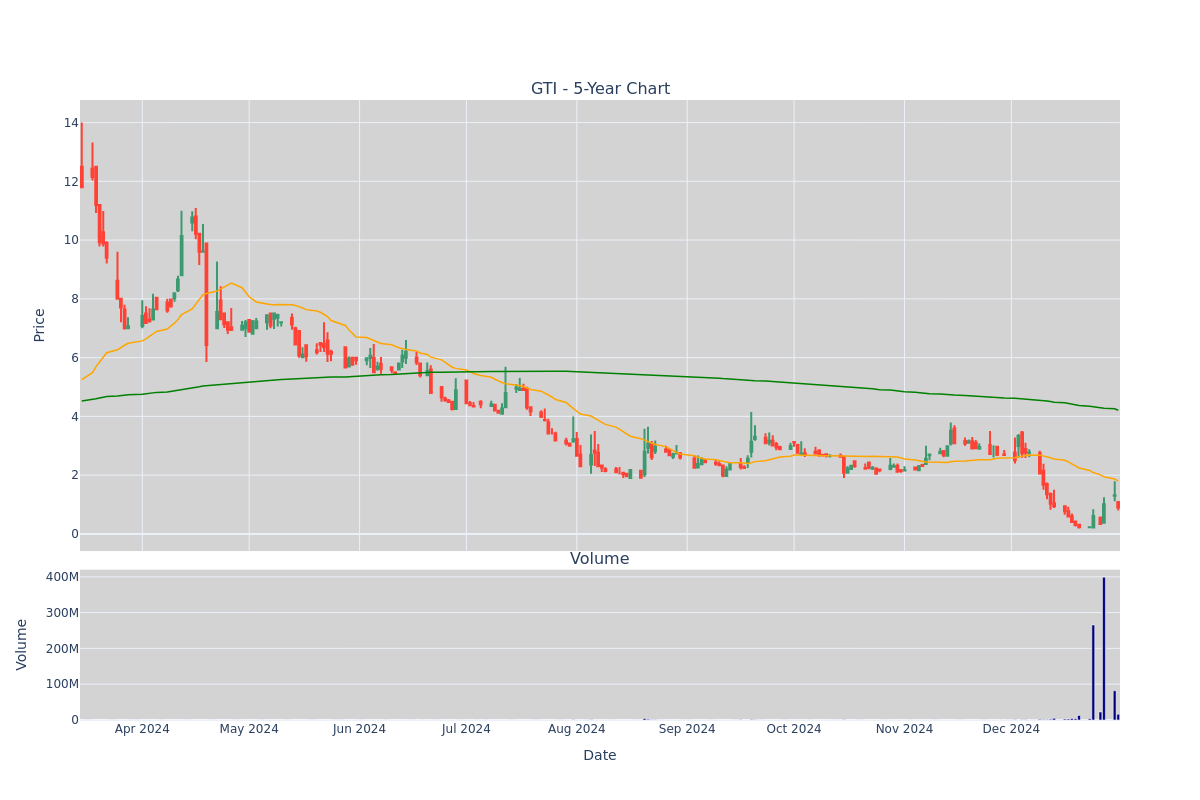Click the volume axis value '300M'
This screenshot has width=1200, height=800.
pyautogui.click(x=62, y=613)
